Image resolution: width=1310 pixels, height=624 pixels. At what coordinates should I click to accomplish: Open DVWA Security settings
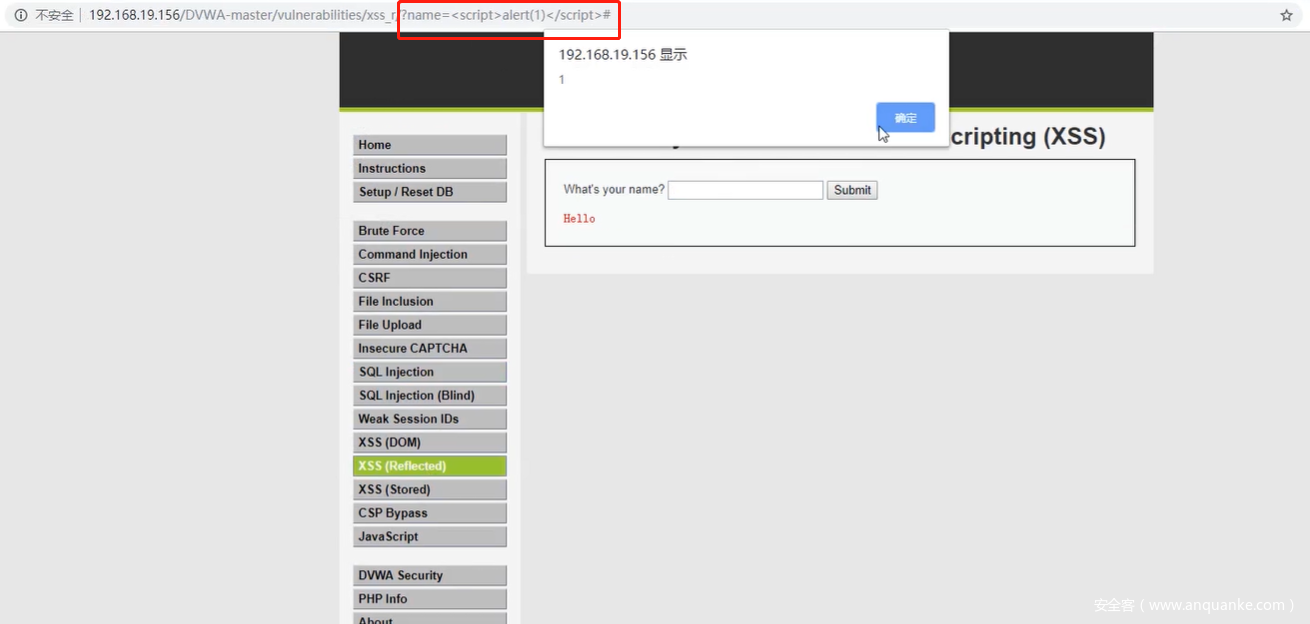[x=430, y=576]
